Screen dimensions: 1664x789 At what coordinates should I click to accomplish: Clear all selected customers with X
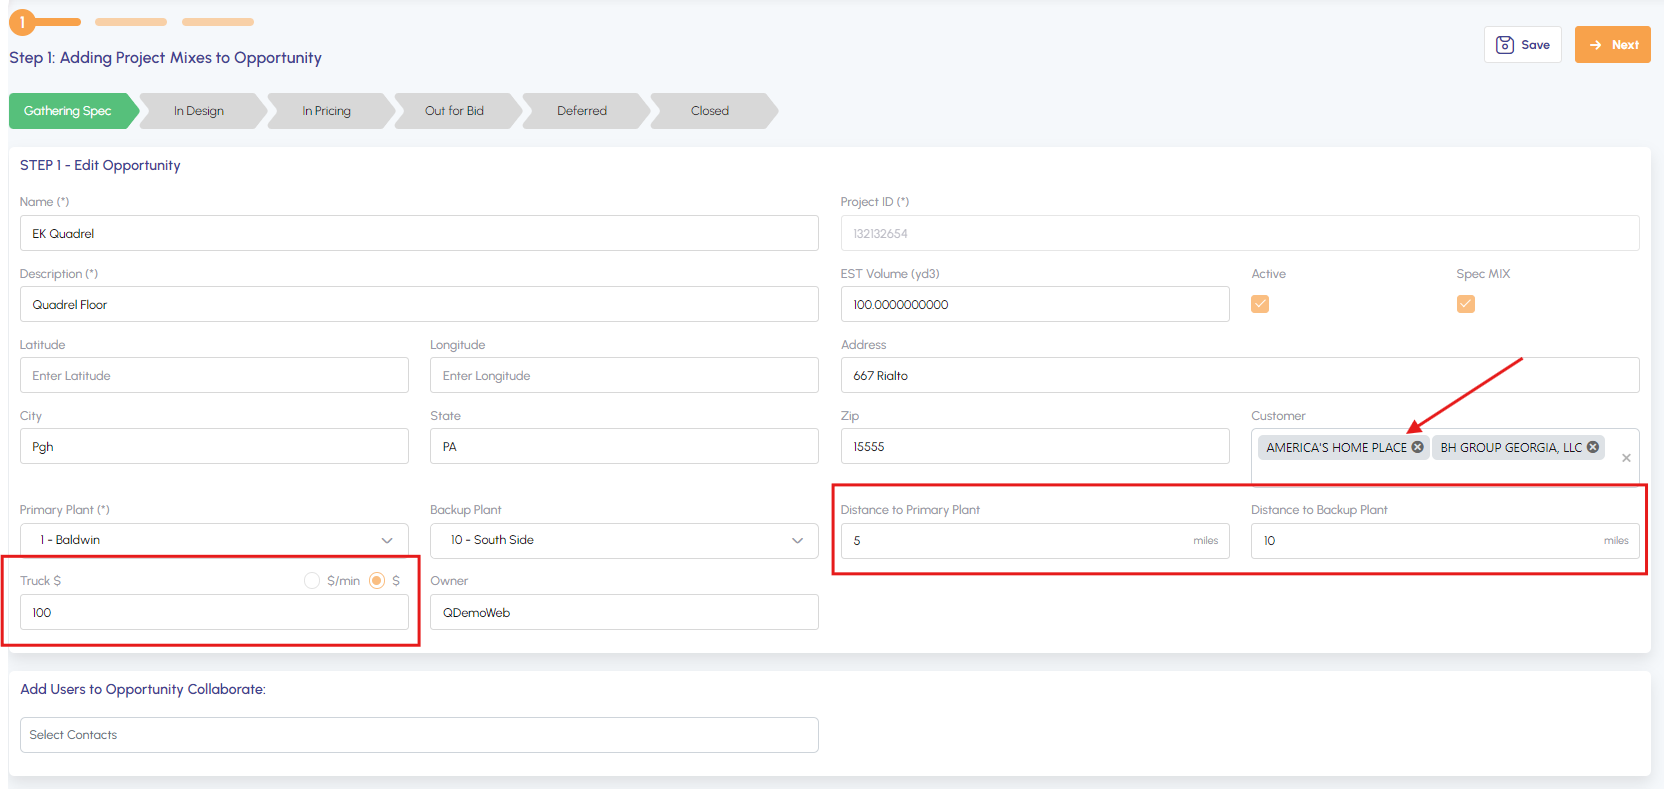1626,458
